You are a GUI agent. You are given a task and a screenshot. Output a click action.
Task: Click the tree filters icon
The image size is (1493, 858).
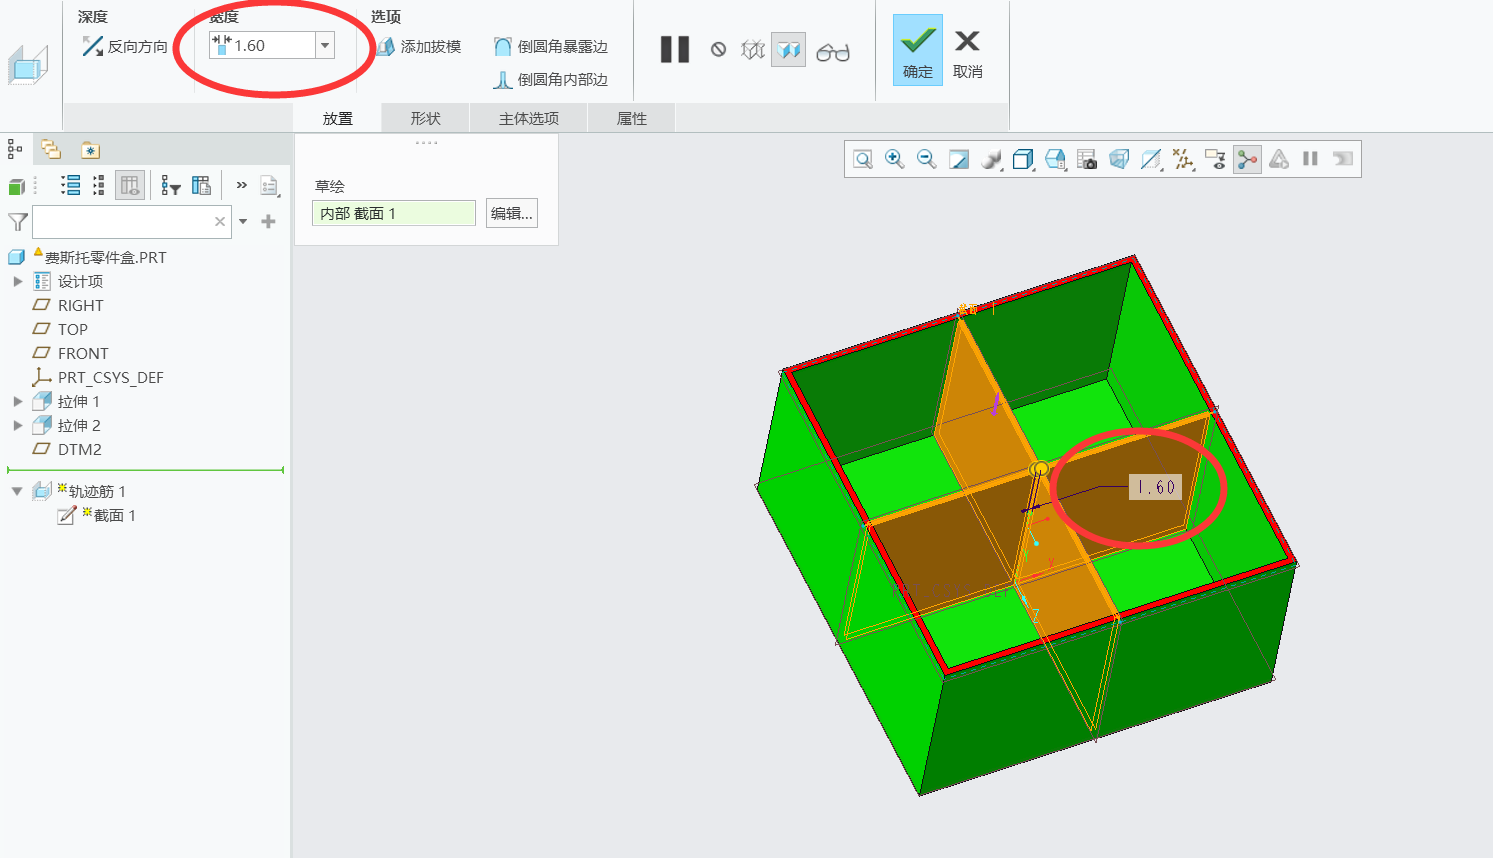tap(171, 186)
